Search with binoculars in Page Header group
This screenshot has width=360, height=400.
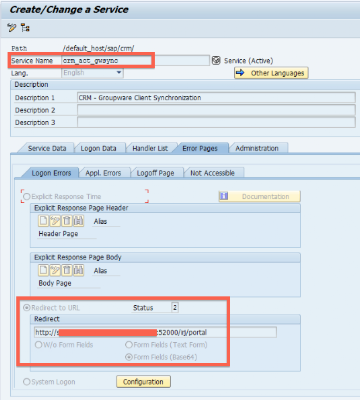click(x=78, y=221)
